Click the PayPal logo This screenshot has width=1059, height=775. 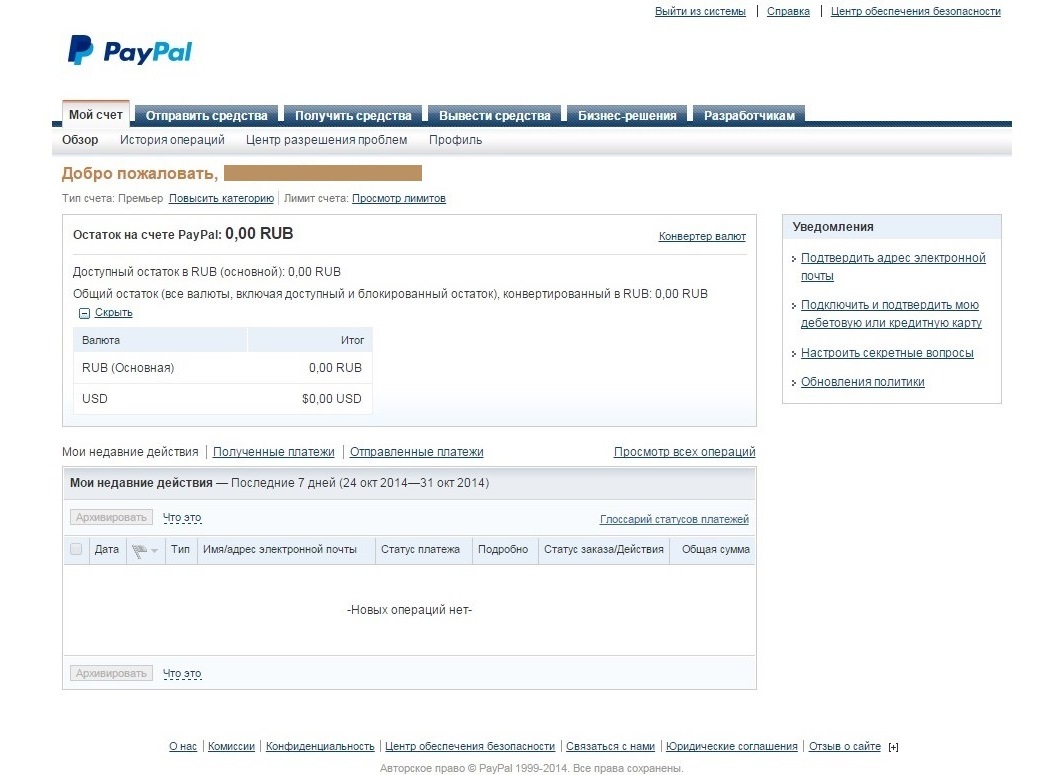click(130, 51)
